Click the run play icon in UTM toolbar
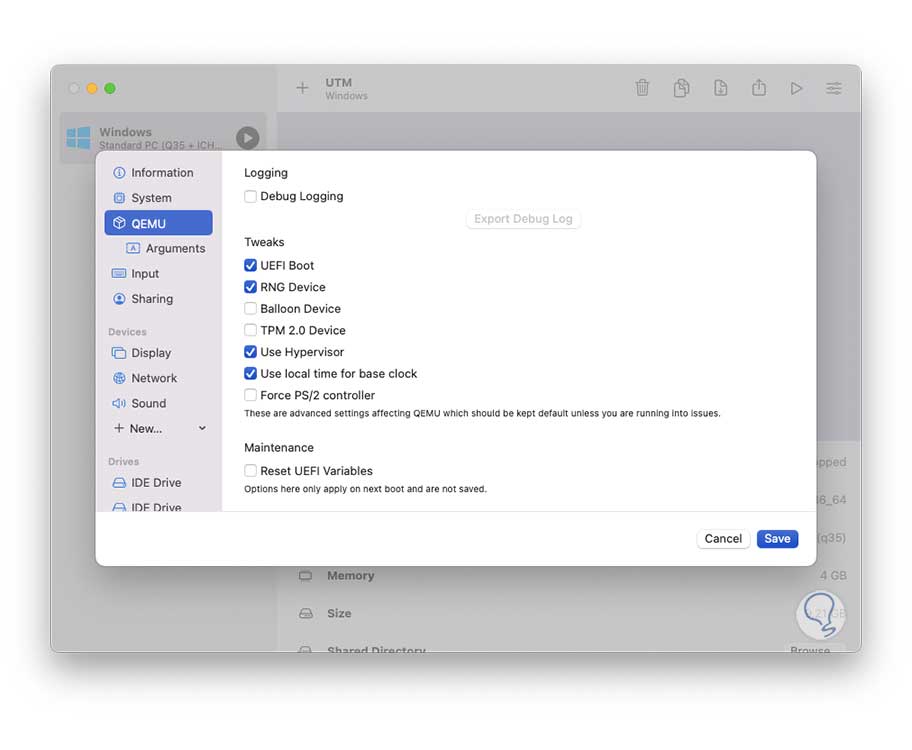912x750 pixels. click(796, 88)
